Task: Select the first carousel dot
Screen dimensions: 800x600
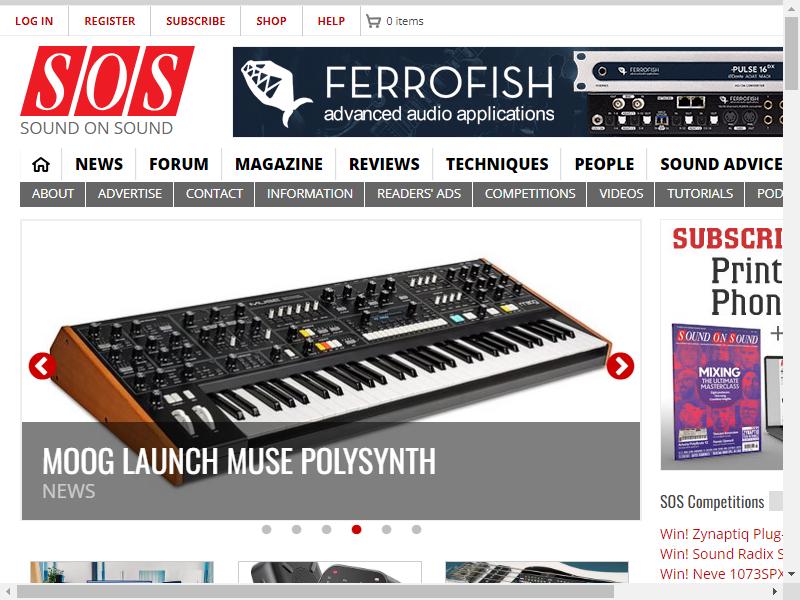Action: tap(266, 530)
